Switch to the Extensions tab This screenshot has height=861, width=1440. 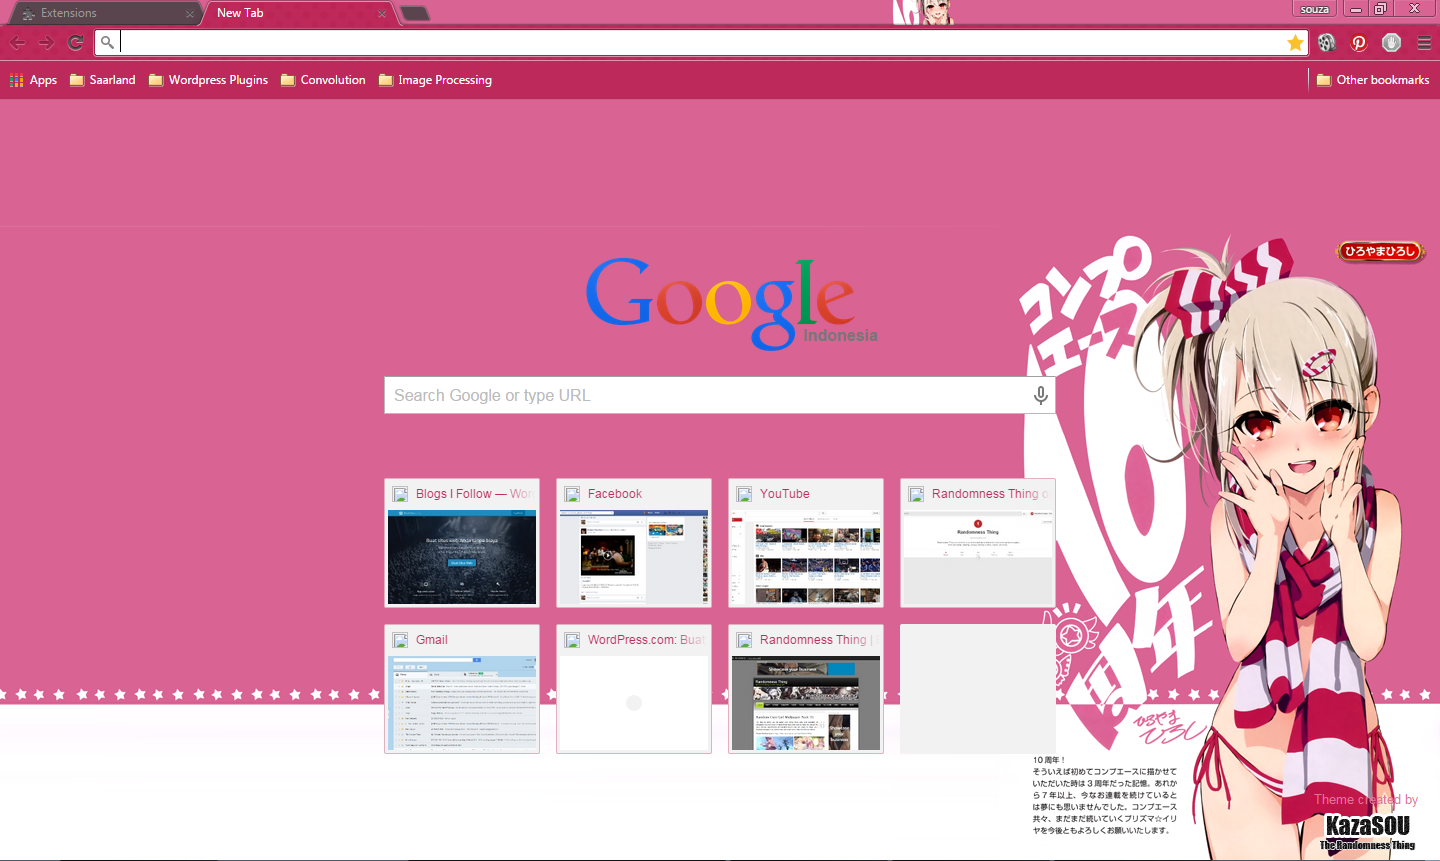coord(105,13)
